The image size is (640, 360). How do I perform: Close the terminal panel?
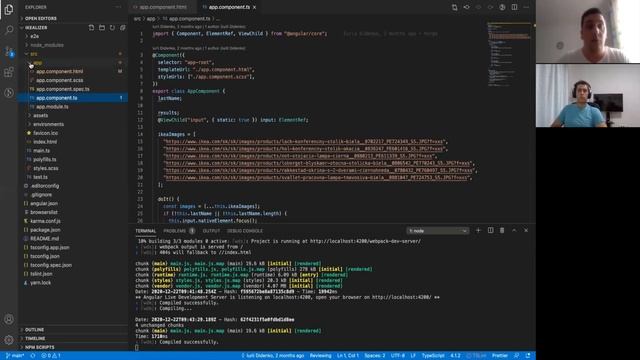526,231
